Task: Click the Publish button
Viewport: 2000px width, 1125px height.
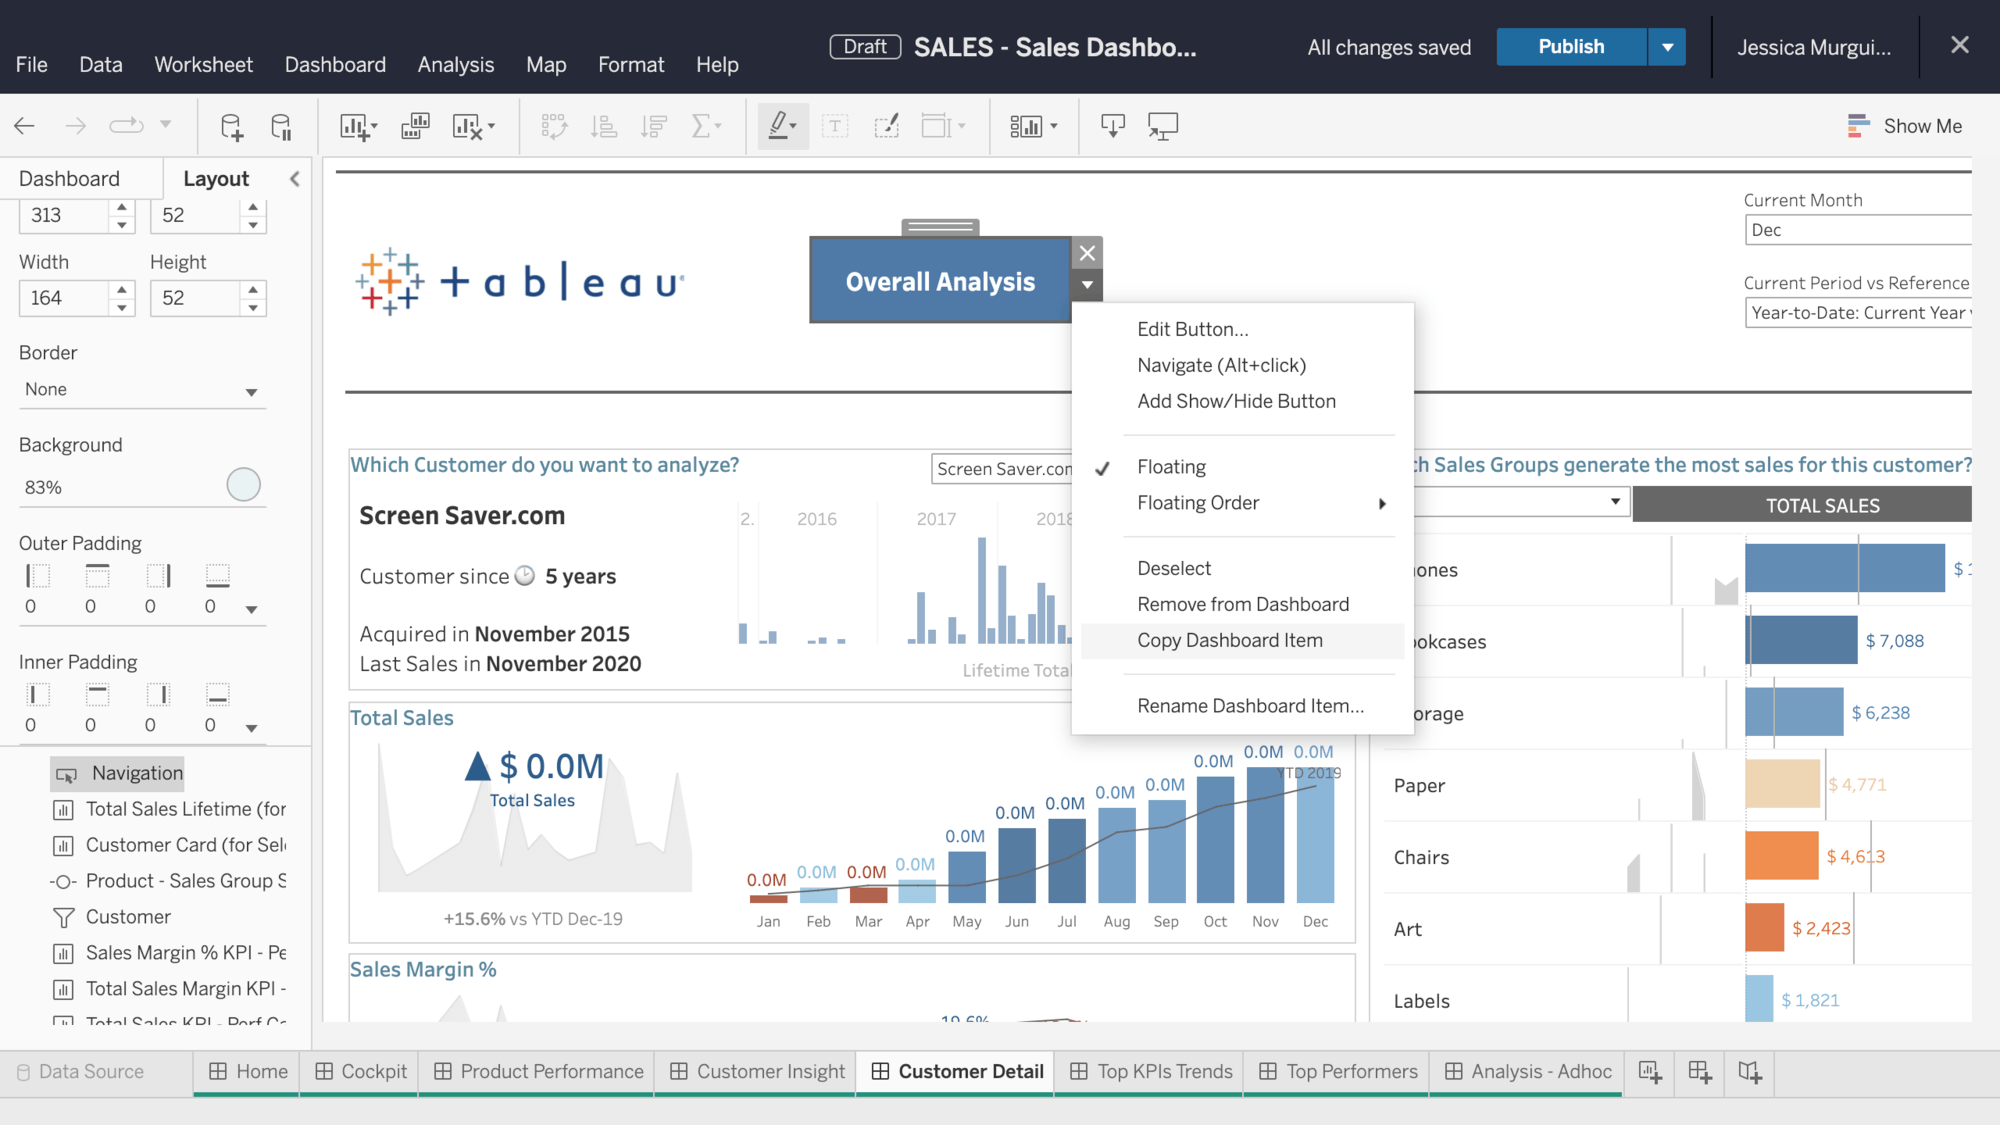Action: click(x=1570, y=45)
